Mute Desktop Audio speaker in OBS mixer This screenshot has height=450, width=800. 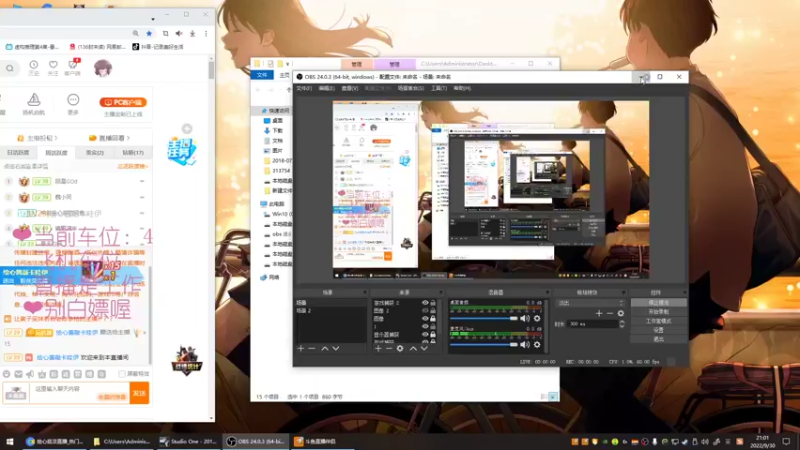(x=525, y=318)
